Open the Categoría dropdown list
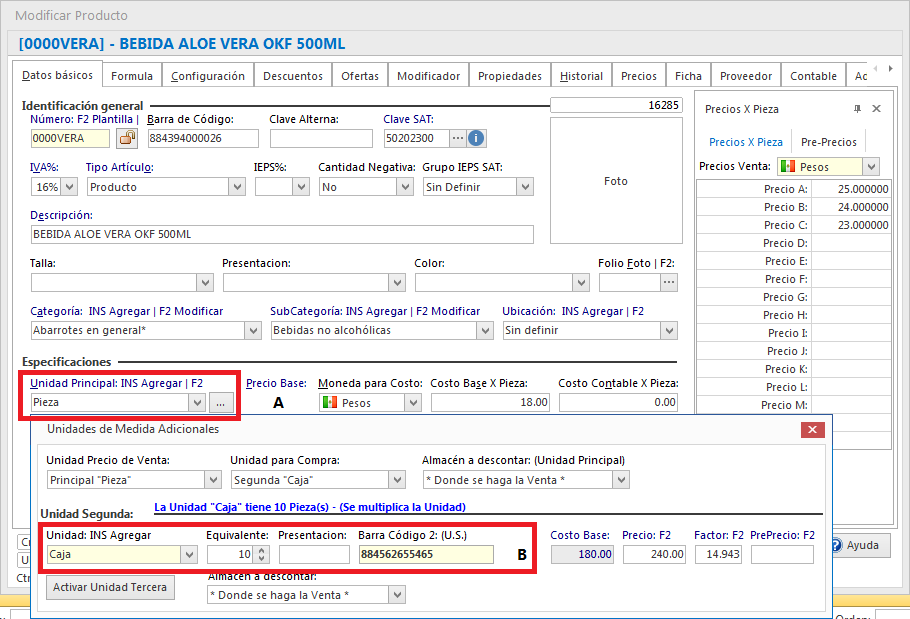910x619 pixels. click(253, 330)
